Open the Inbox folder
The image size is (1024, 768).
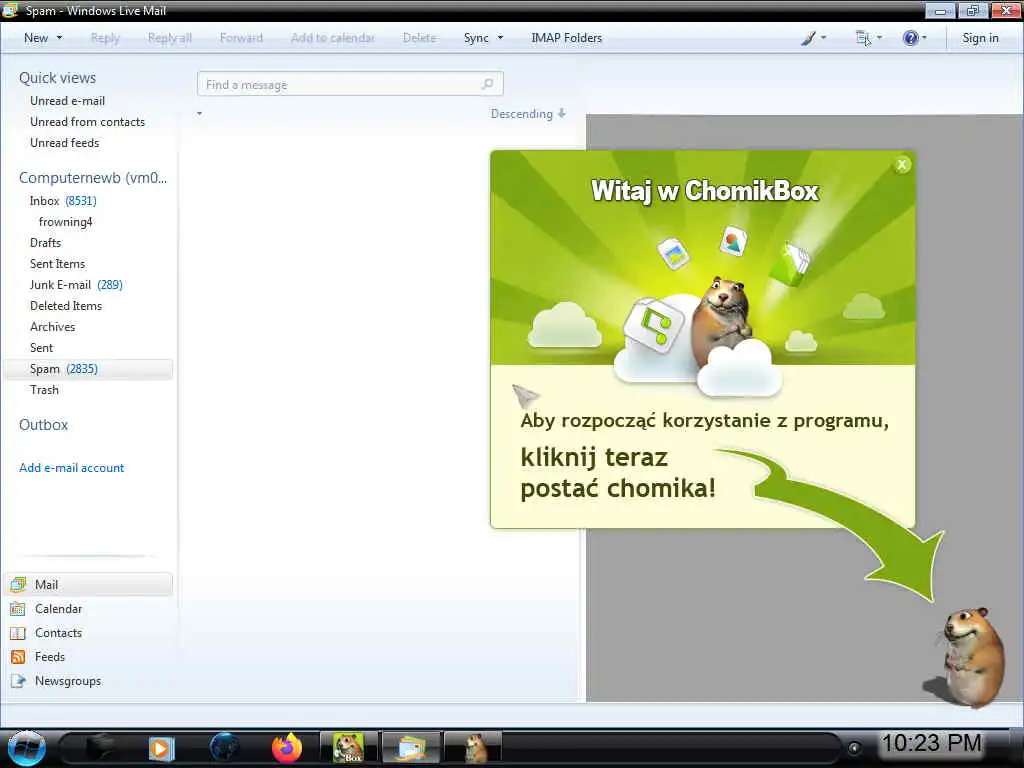[63, 201]
